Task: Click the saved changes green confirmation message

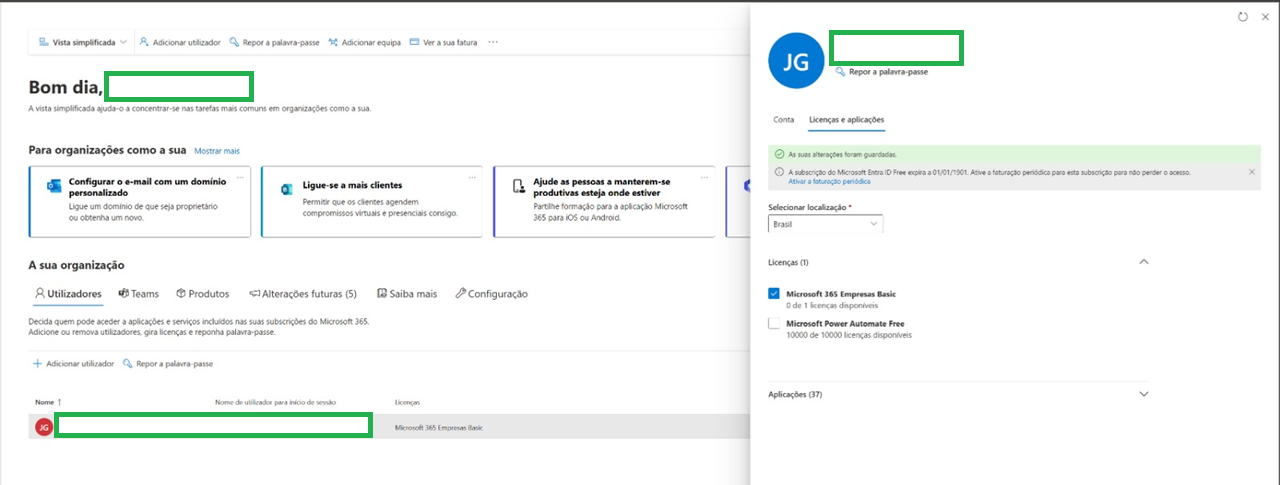Action: [1014, 155]
